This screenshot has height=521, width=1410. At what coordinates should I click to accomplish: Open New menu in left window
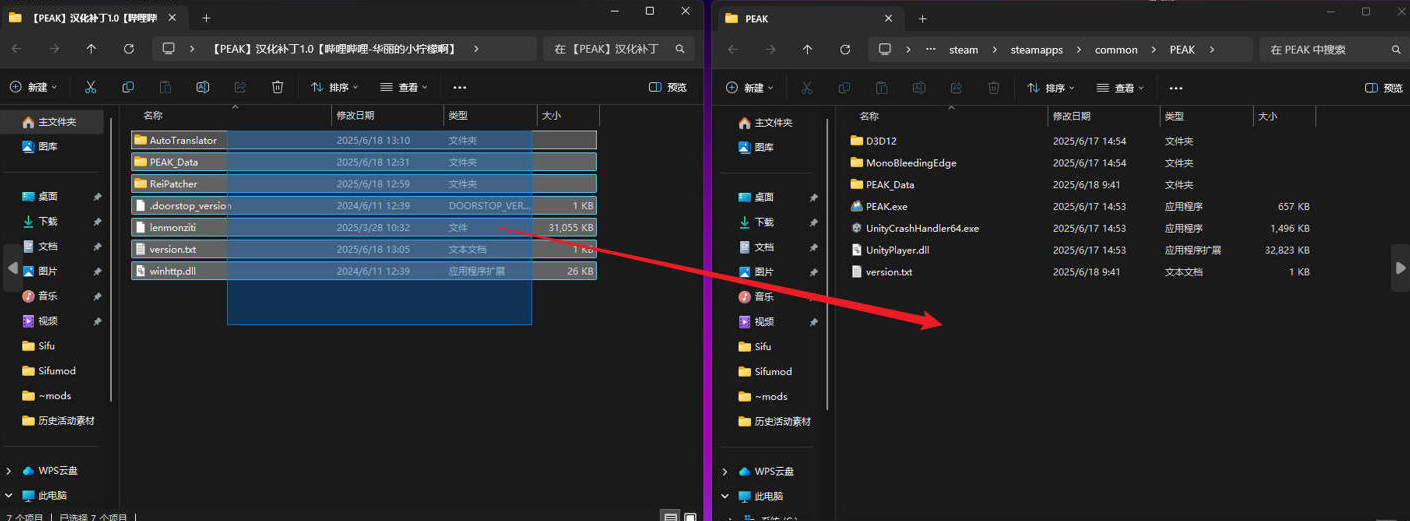[34, 87]
